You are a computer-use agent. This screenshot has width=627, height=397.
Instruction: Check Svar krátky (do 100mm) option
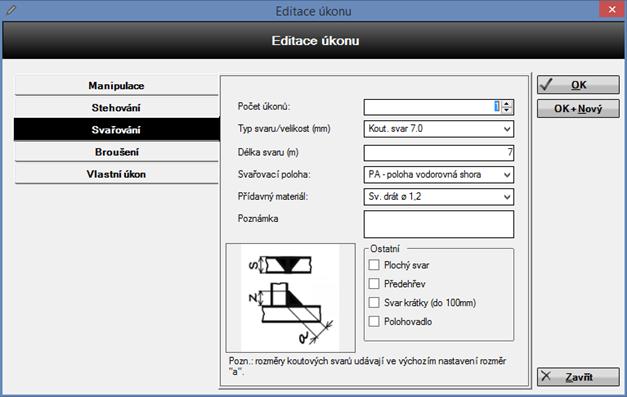coord(374,302)
